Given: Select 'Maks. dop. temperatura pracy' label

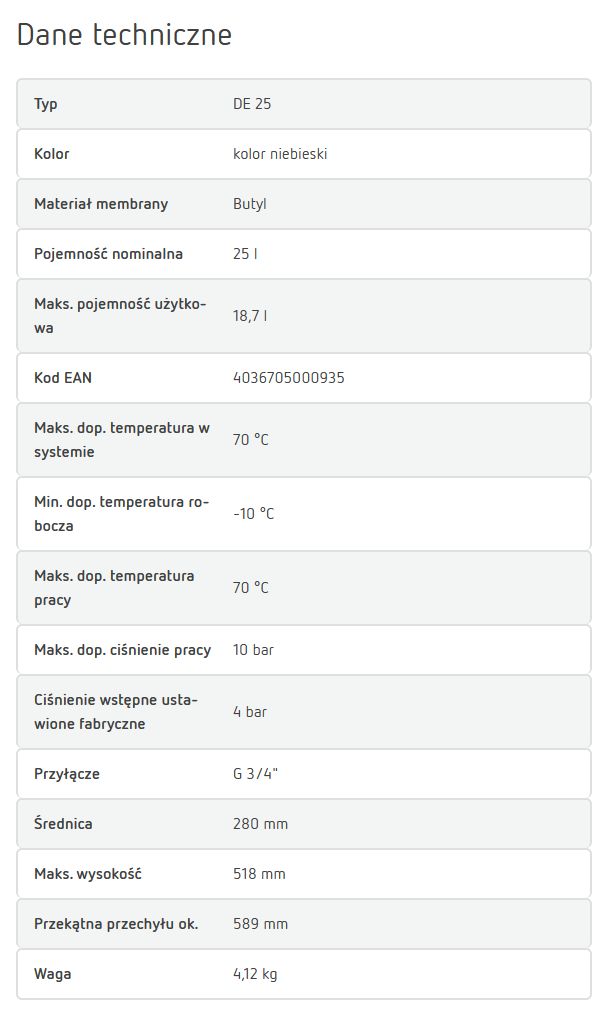Looking at the screenshot, I should pos(114,588).
